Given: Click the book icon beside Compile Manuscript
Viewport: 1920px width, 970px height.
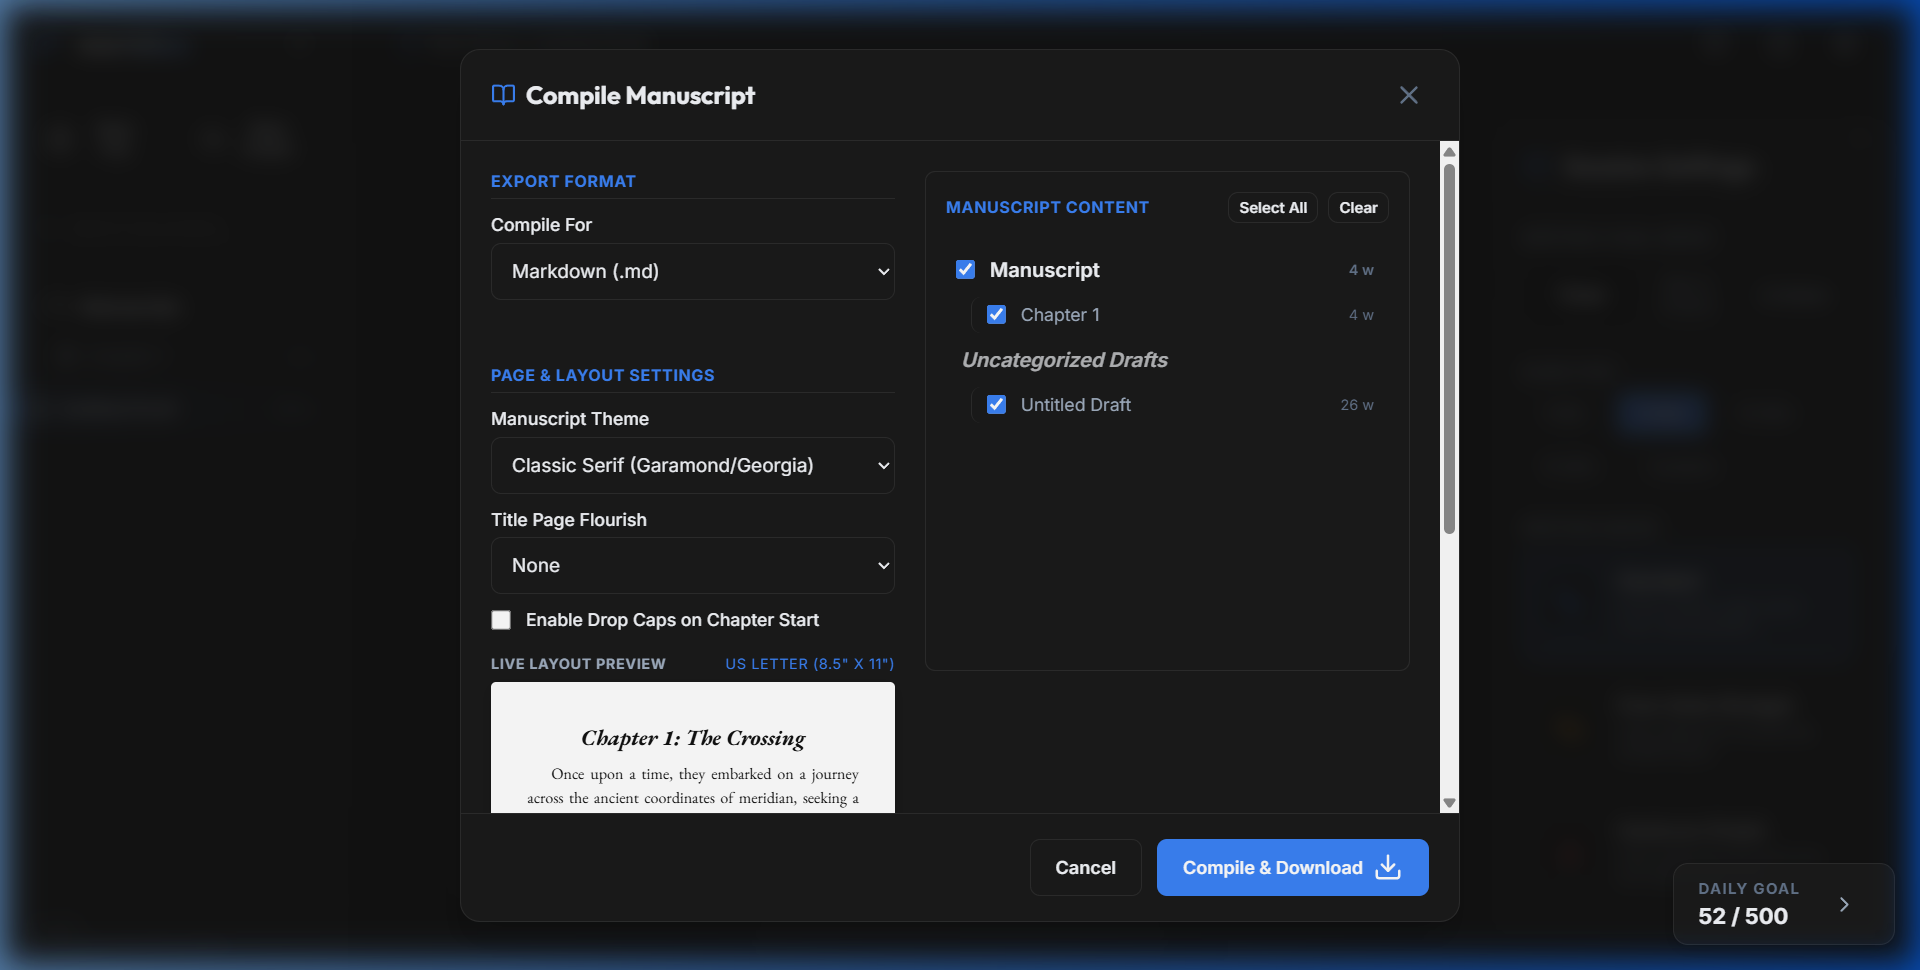Looking at the screenshot, I should click(503, 95).
